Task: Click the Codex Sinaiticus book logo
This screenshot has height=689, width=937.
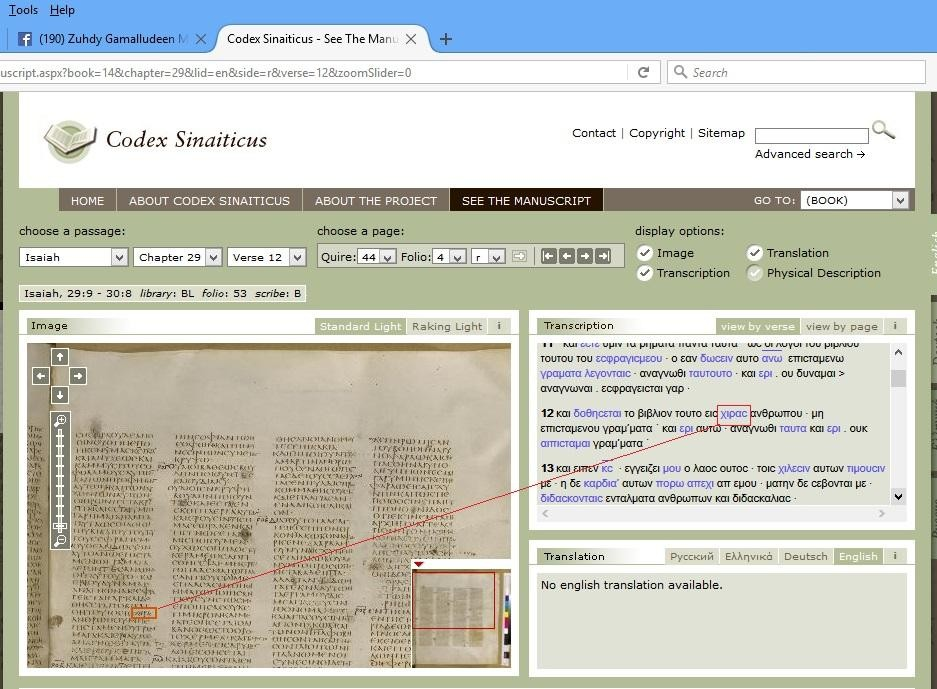Action: tap(70, 140)
